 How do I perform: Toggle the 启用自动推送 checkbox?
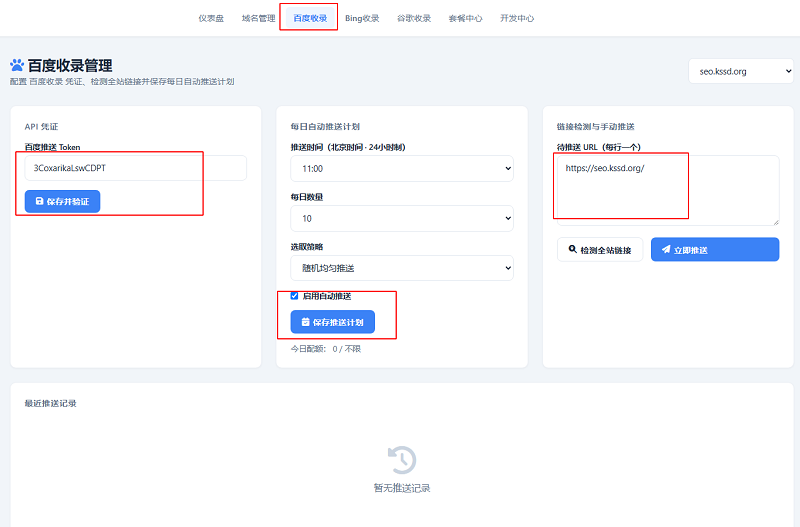coord(294,296)
